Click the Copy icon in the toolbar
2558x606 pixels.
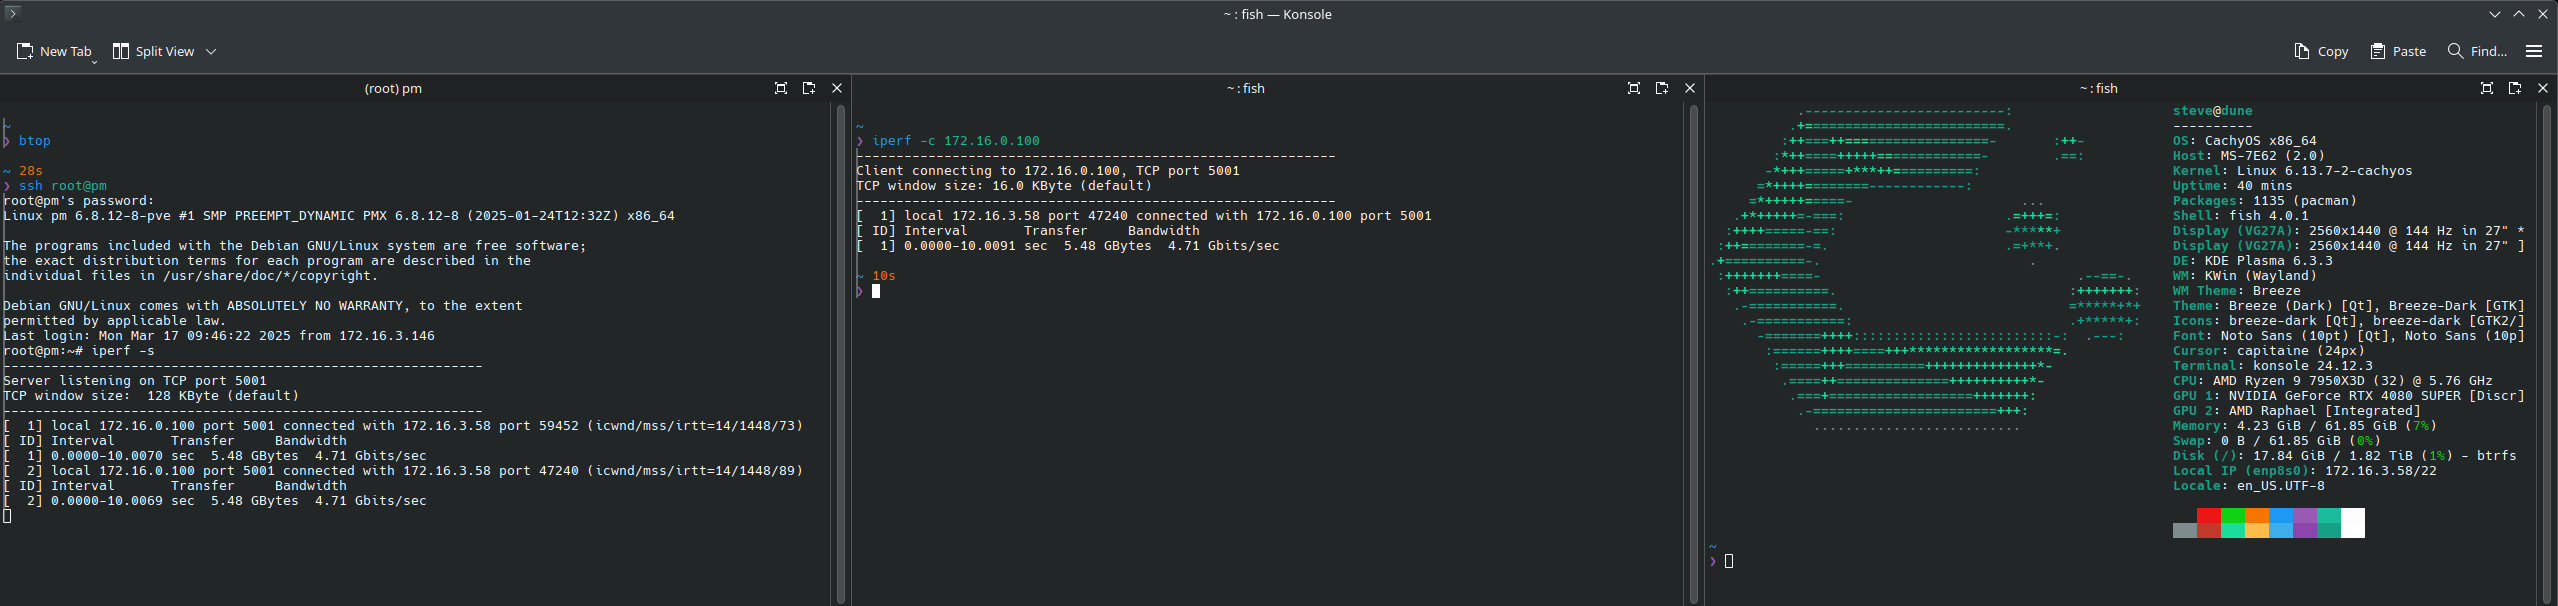click(x=2301, y=51)
